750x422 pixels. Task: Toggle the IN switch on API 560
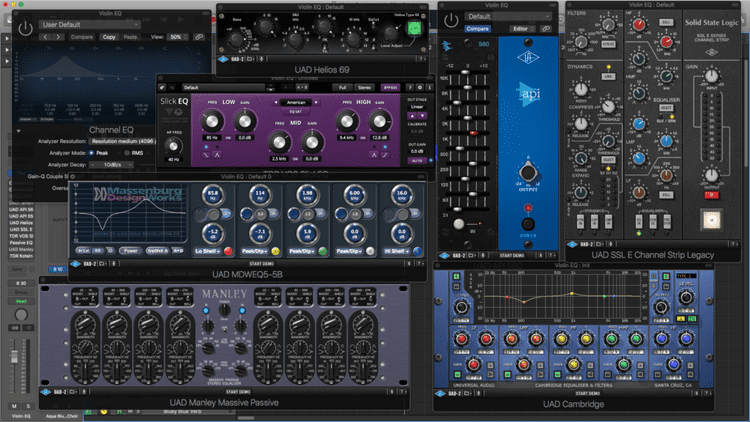[459, 224]
